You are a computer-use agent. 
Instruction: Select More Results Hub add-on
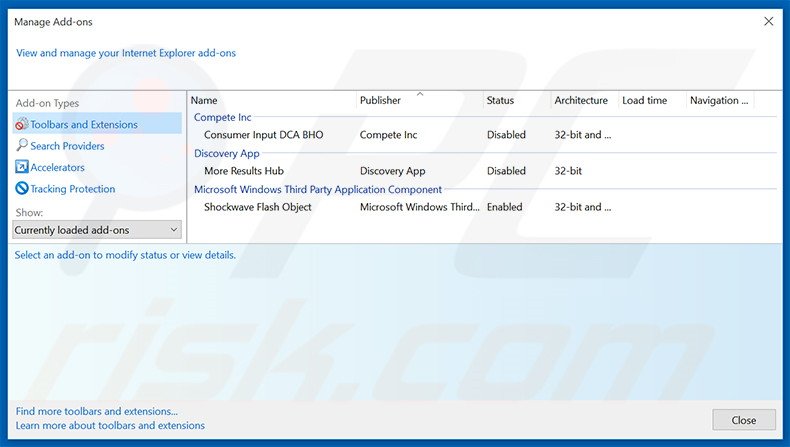pyautogui.click(x=244, y=171)
